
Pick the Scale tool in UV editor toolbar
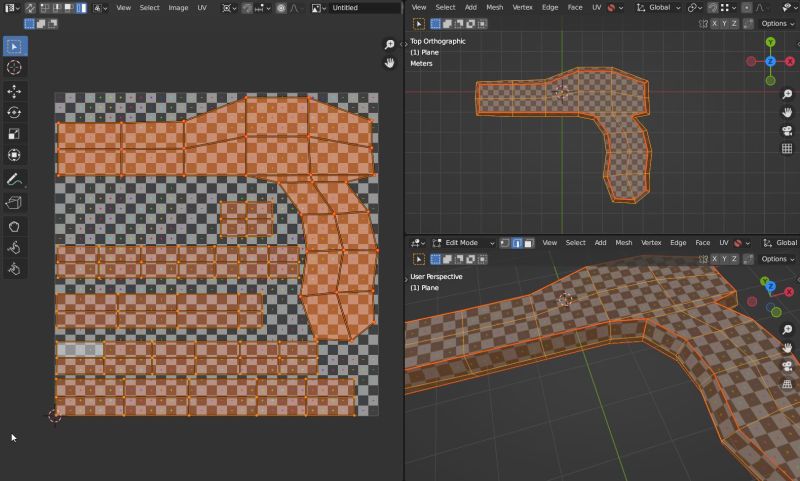point(14,134)
